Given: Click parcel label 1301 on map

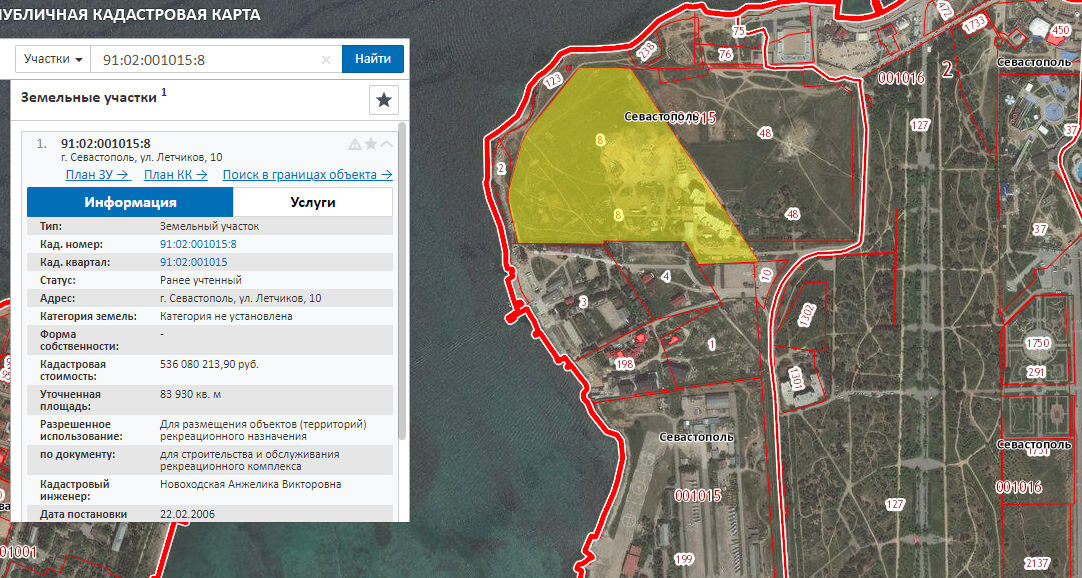Looking at the screenshot, I should [797, 378].
